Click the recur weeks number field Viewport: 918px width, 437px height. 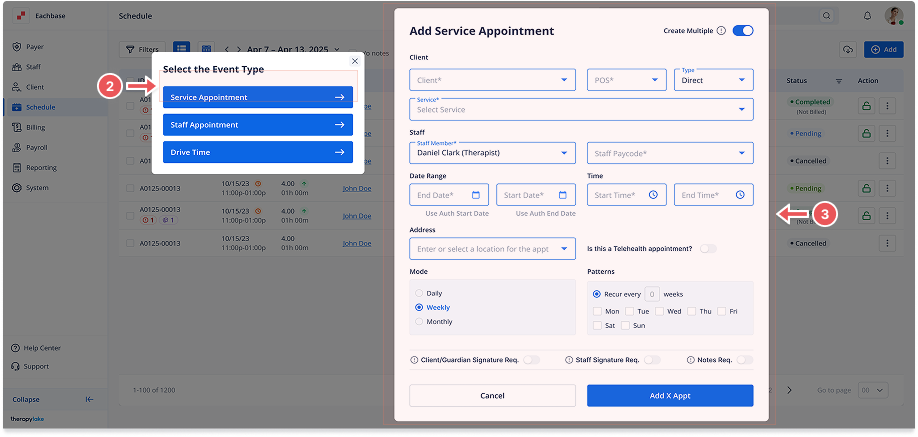coord(652,294)
